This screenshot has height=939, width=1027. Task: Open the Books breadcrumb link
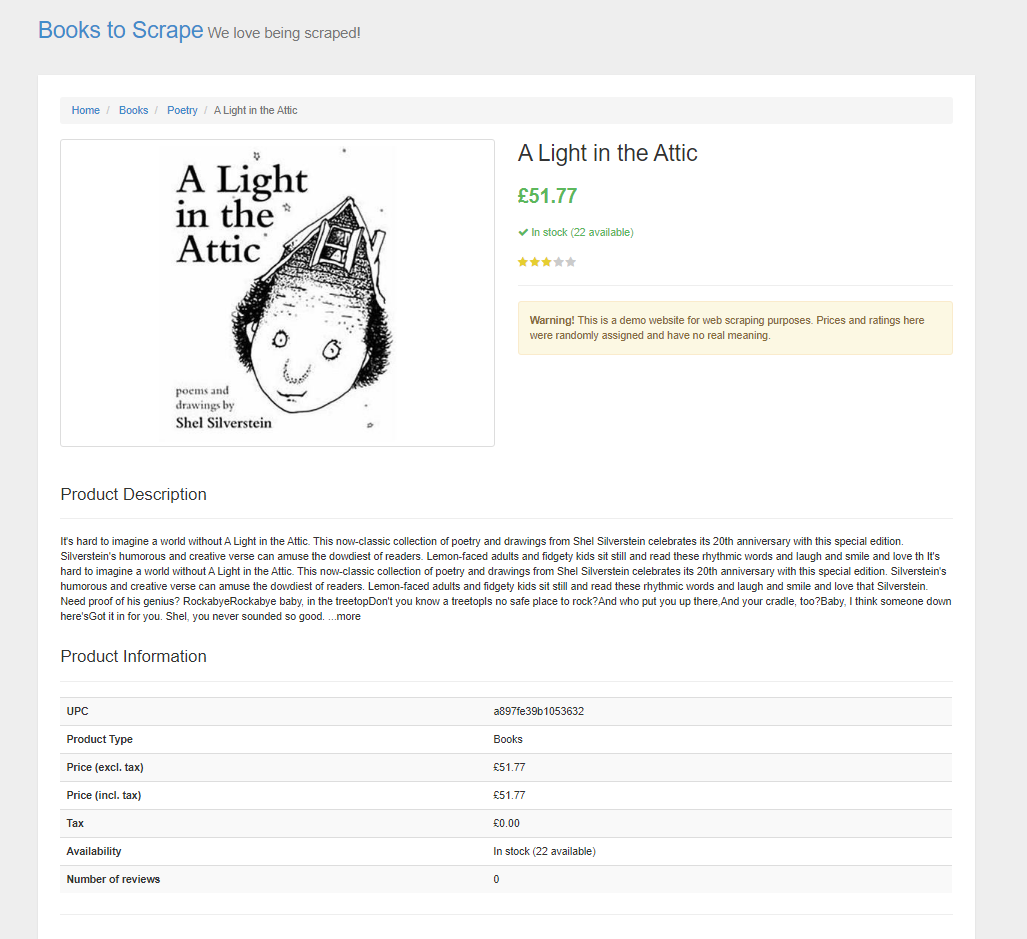[x=133, y=110]
